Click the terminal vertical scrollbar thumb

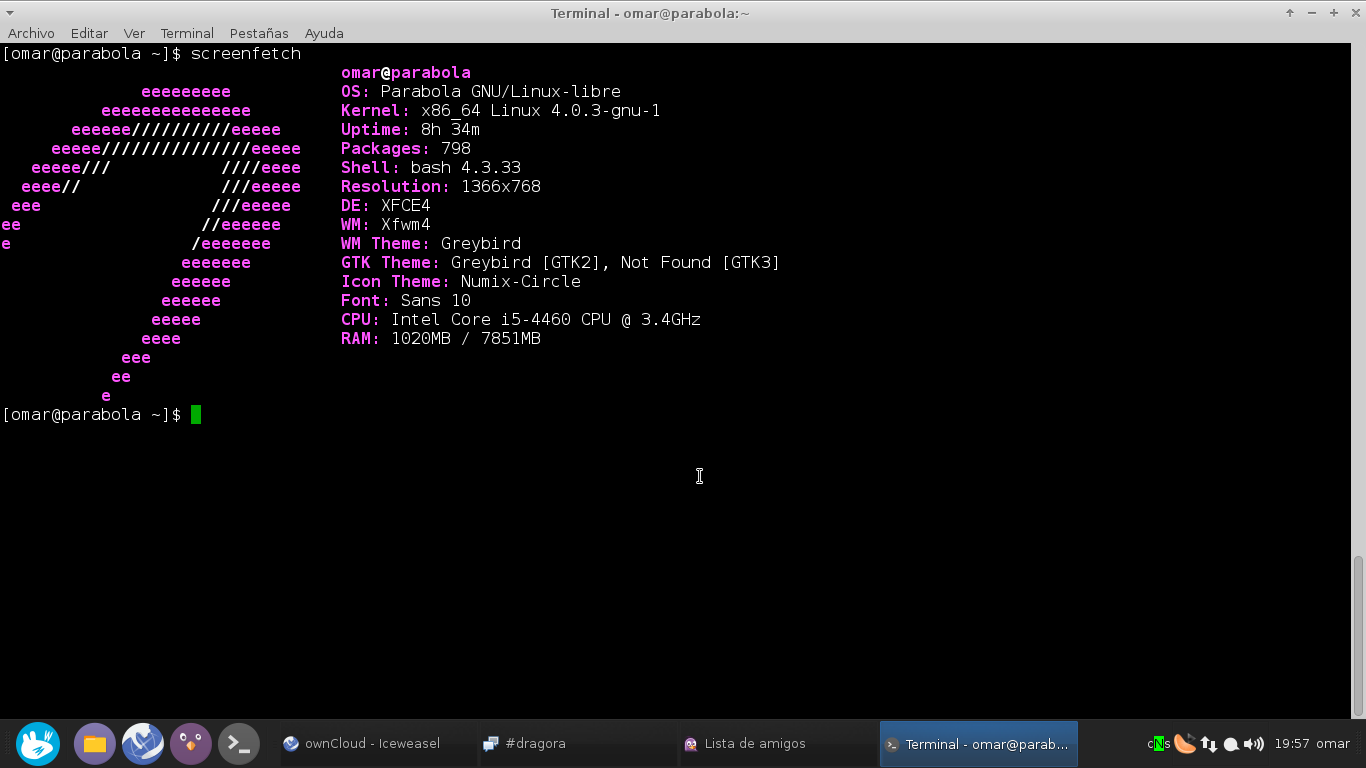click(x=1358, y=636)
